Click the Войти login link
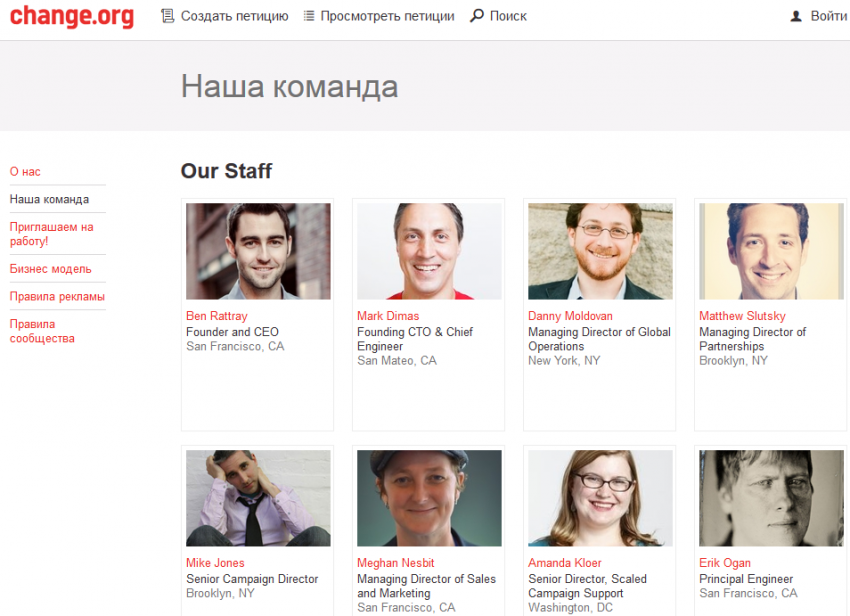 (x=829, y=16)
